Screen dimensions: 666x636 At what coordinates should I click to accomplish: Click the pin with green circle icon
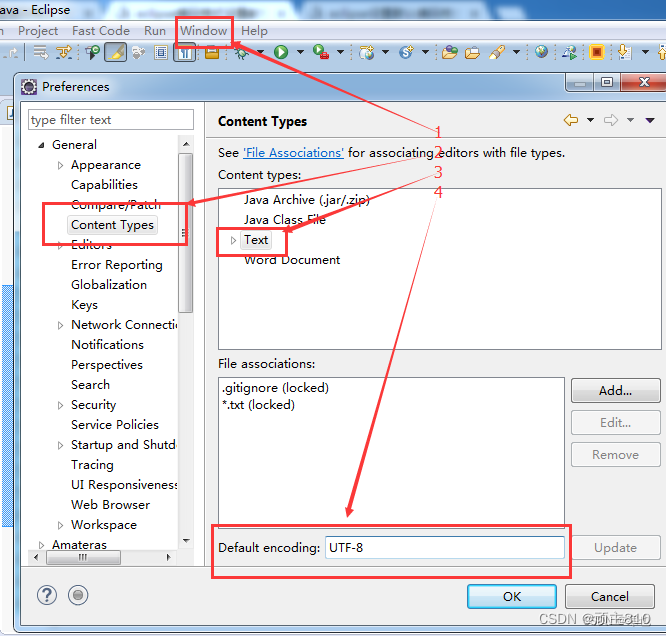click(x=93, y=52)
